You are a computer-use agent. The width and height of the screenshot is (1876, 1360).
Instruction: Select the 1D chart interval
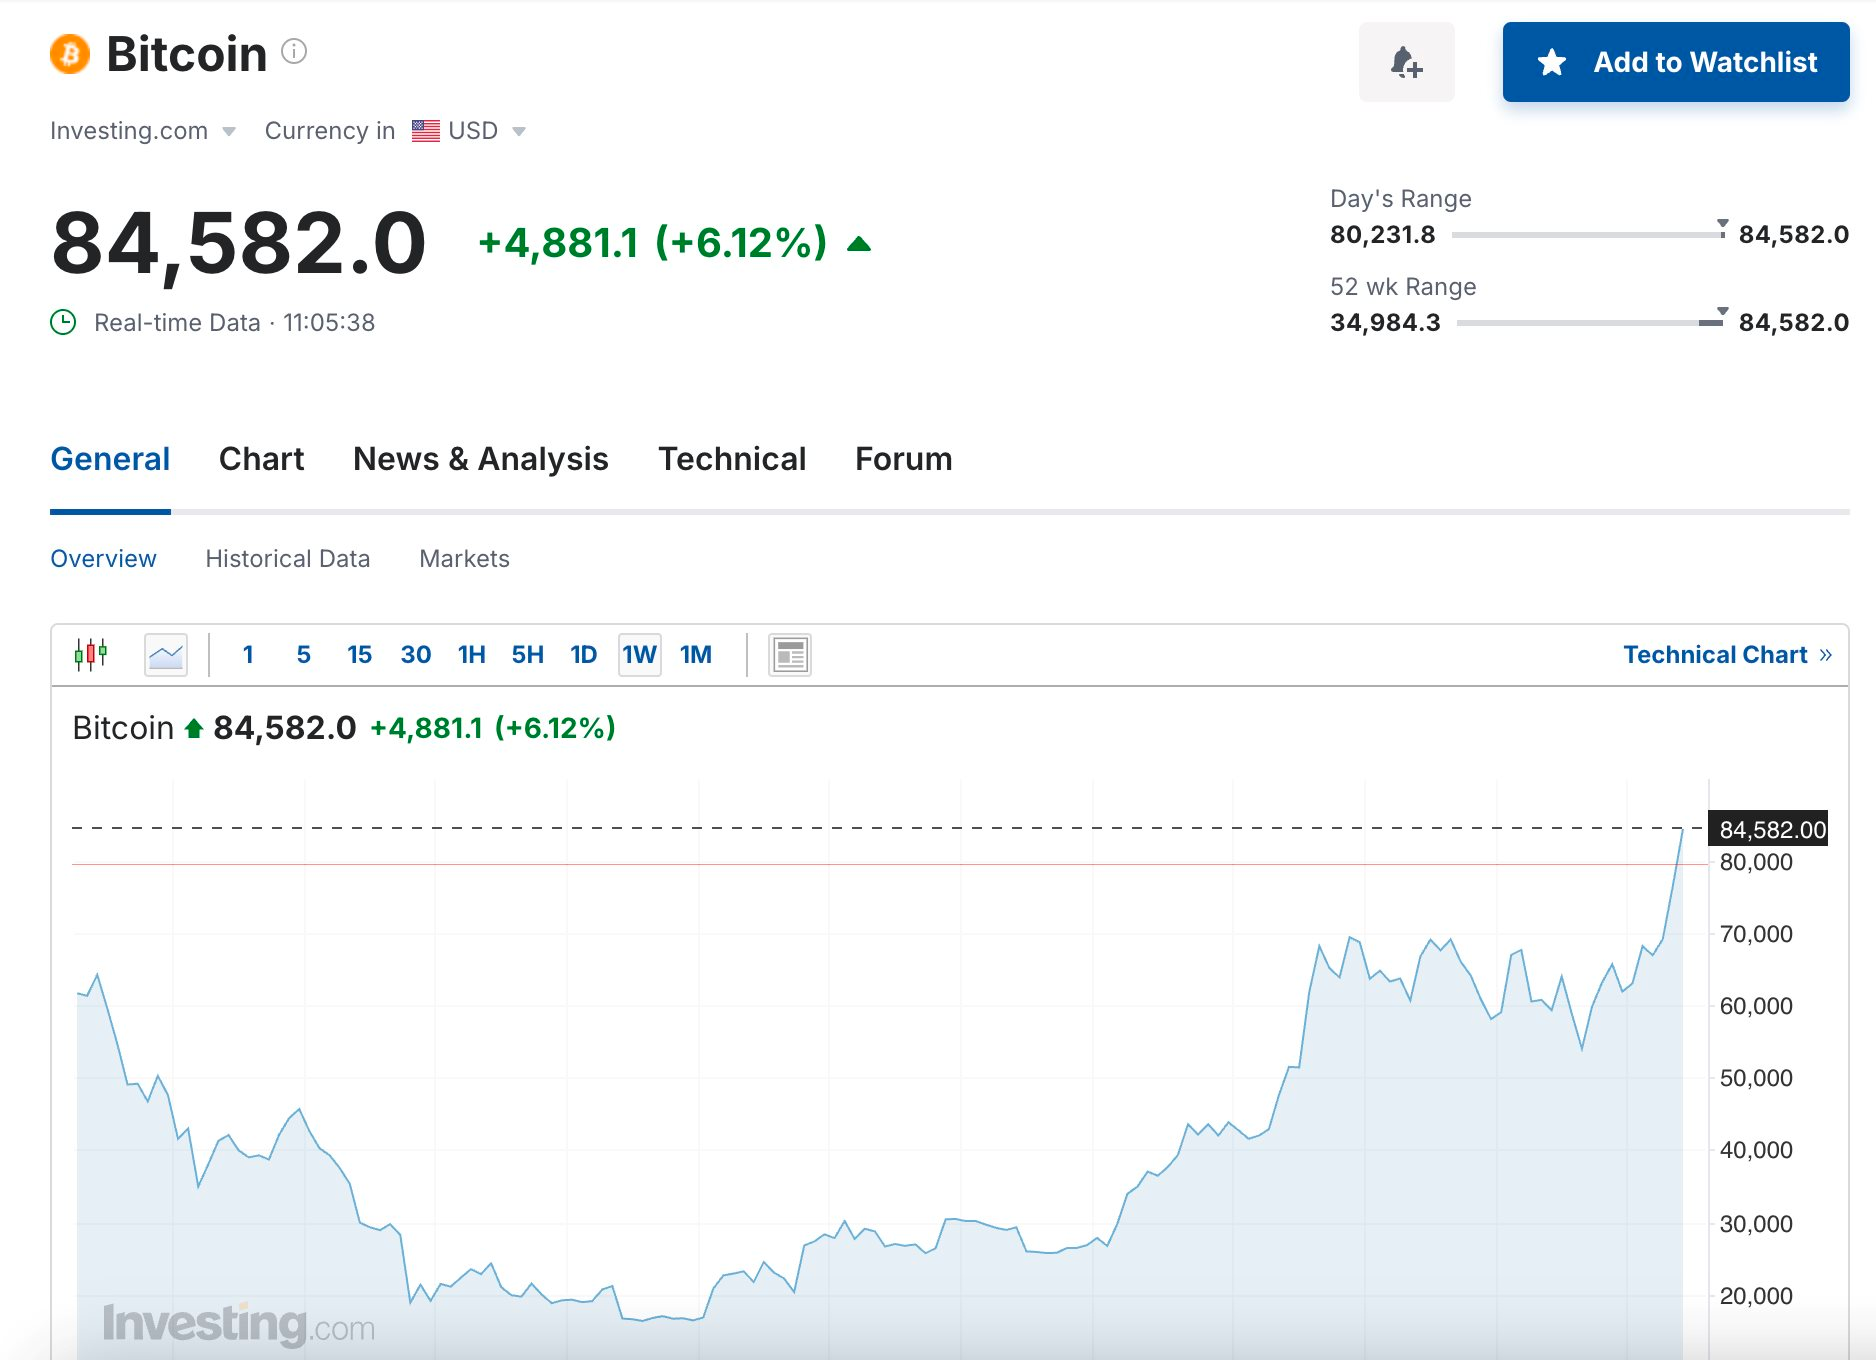(x=583, y=655)
